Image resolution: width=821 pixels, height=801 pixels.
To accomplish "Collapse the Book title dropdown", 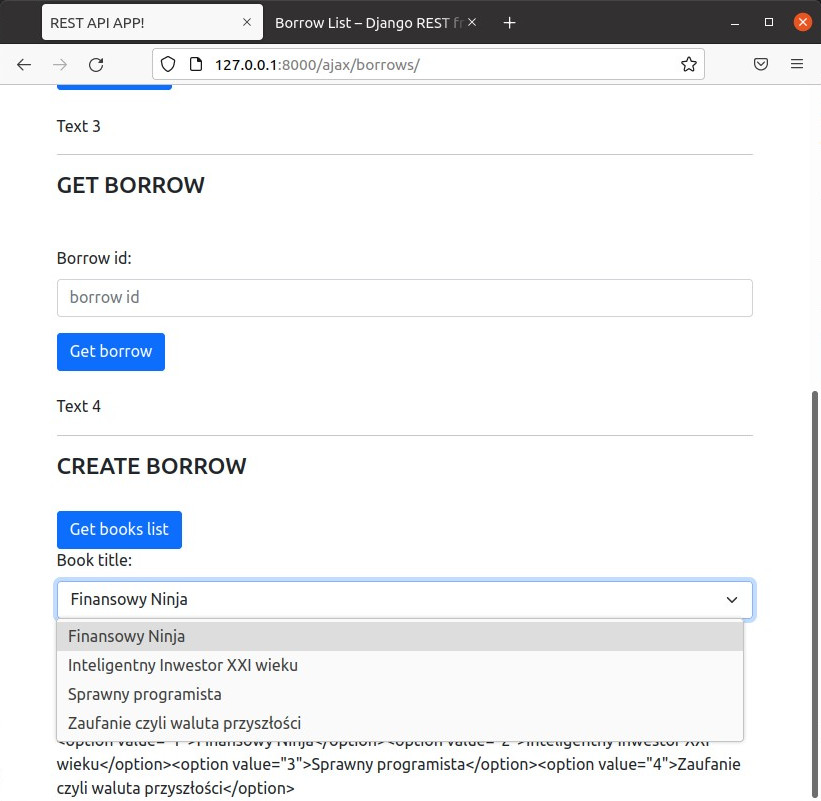I will click(731, 600).
